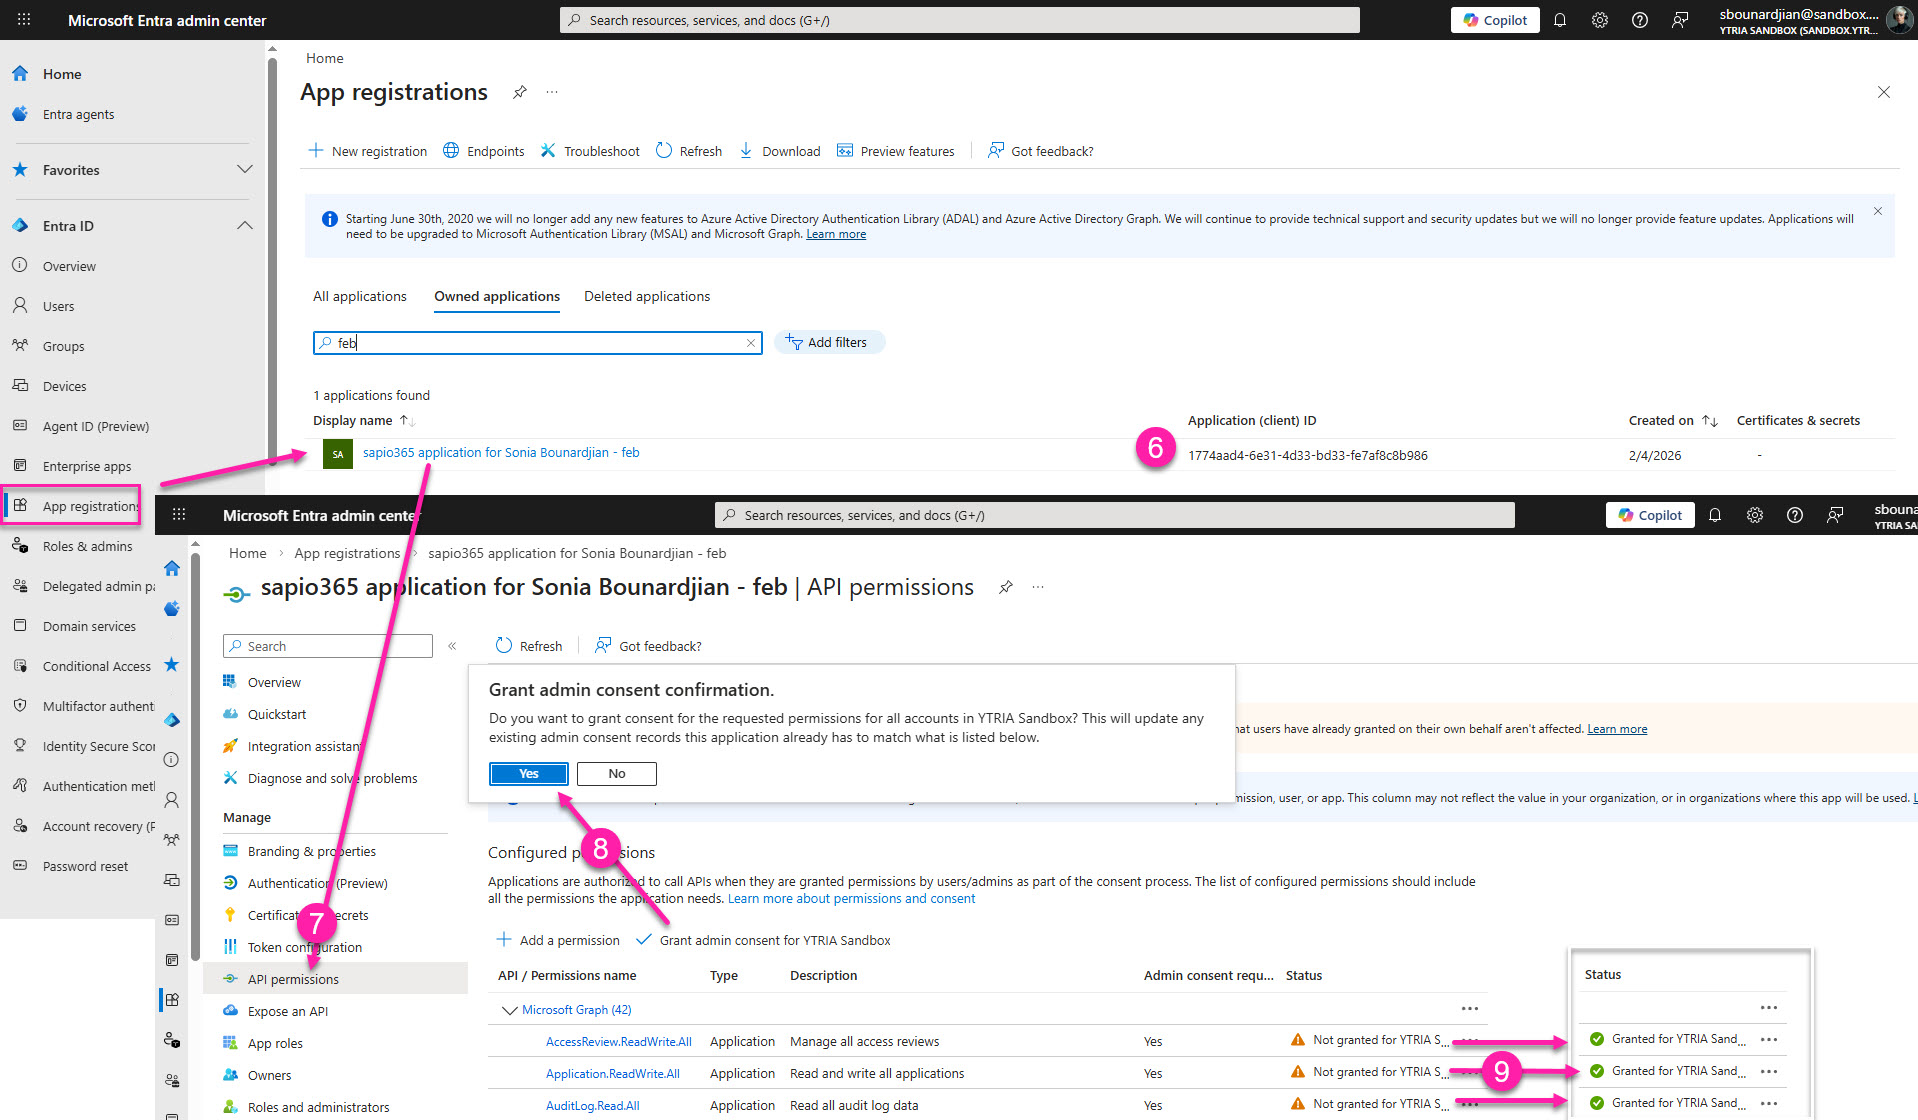Click the Copilot button in top header
1918x1120 pixels.
pyautogui.click(x=1494, y=20)
